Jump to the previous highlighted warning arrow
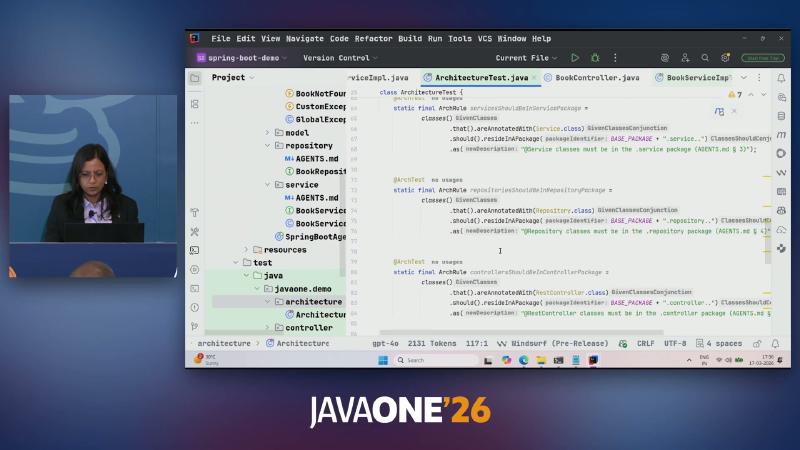The width and height of the screenshot is (800, 450). click(751, 95)
